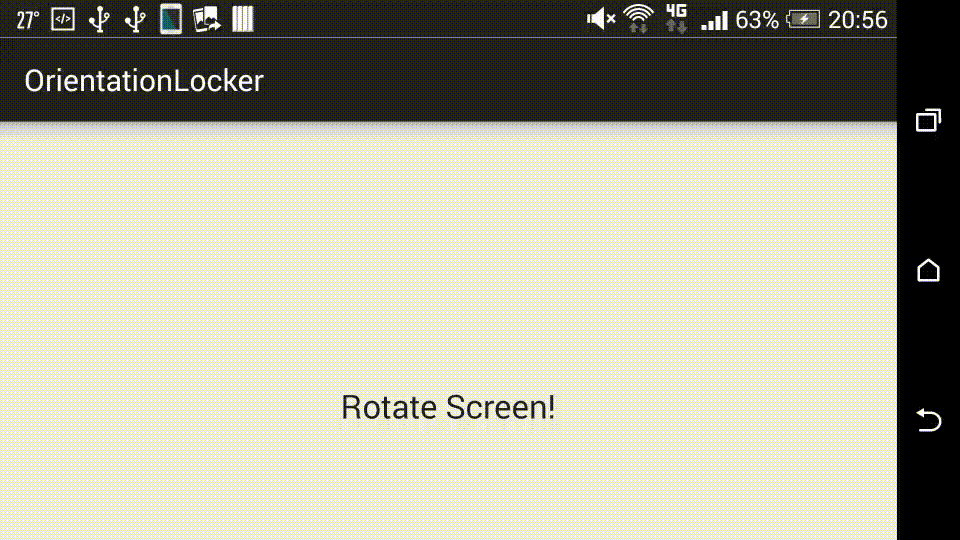Tap the picture share notification icon
This screenshot has width=960, height=540.
pyautogui.click(x=206, y=20)
